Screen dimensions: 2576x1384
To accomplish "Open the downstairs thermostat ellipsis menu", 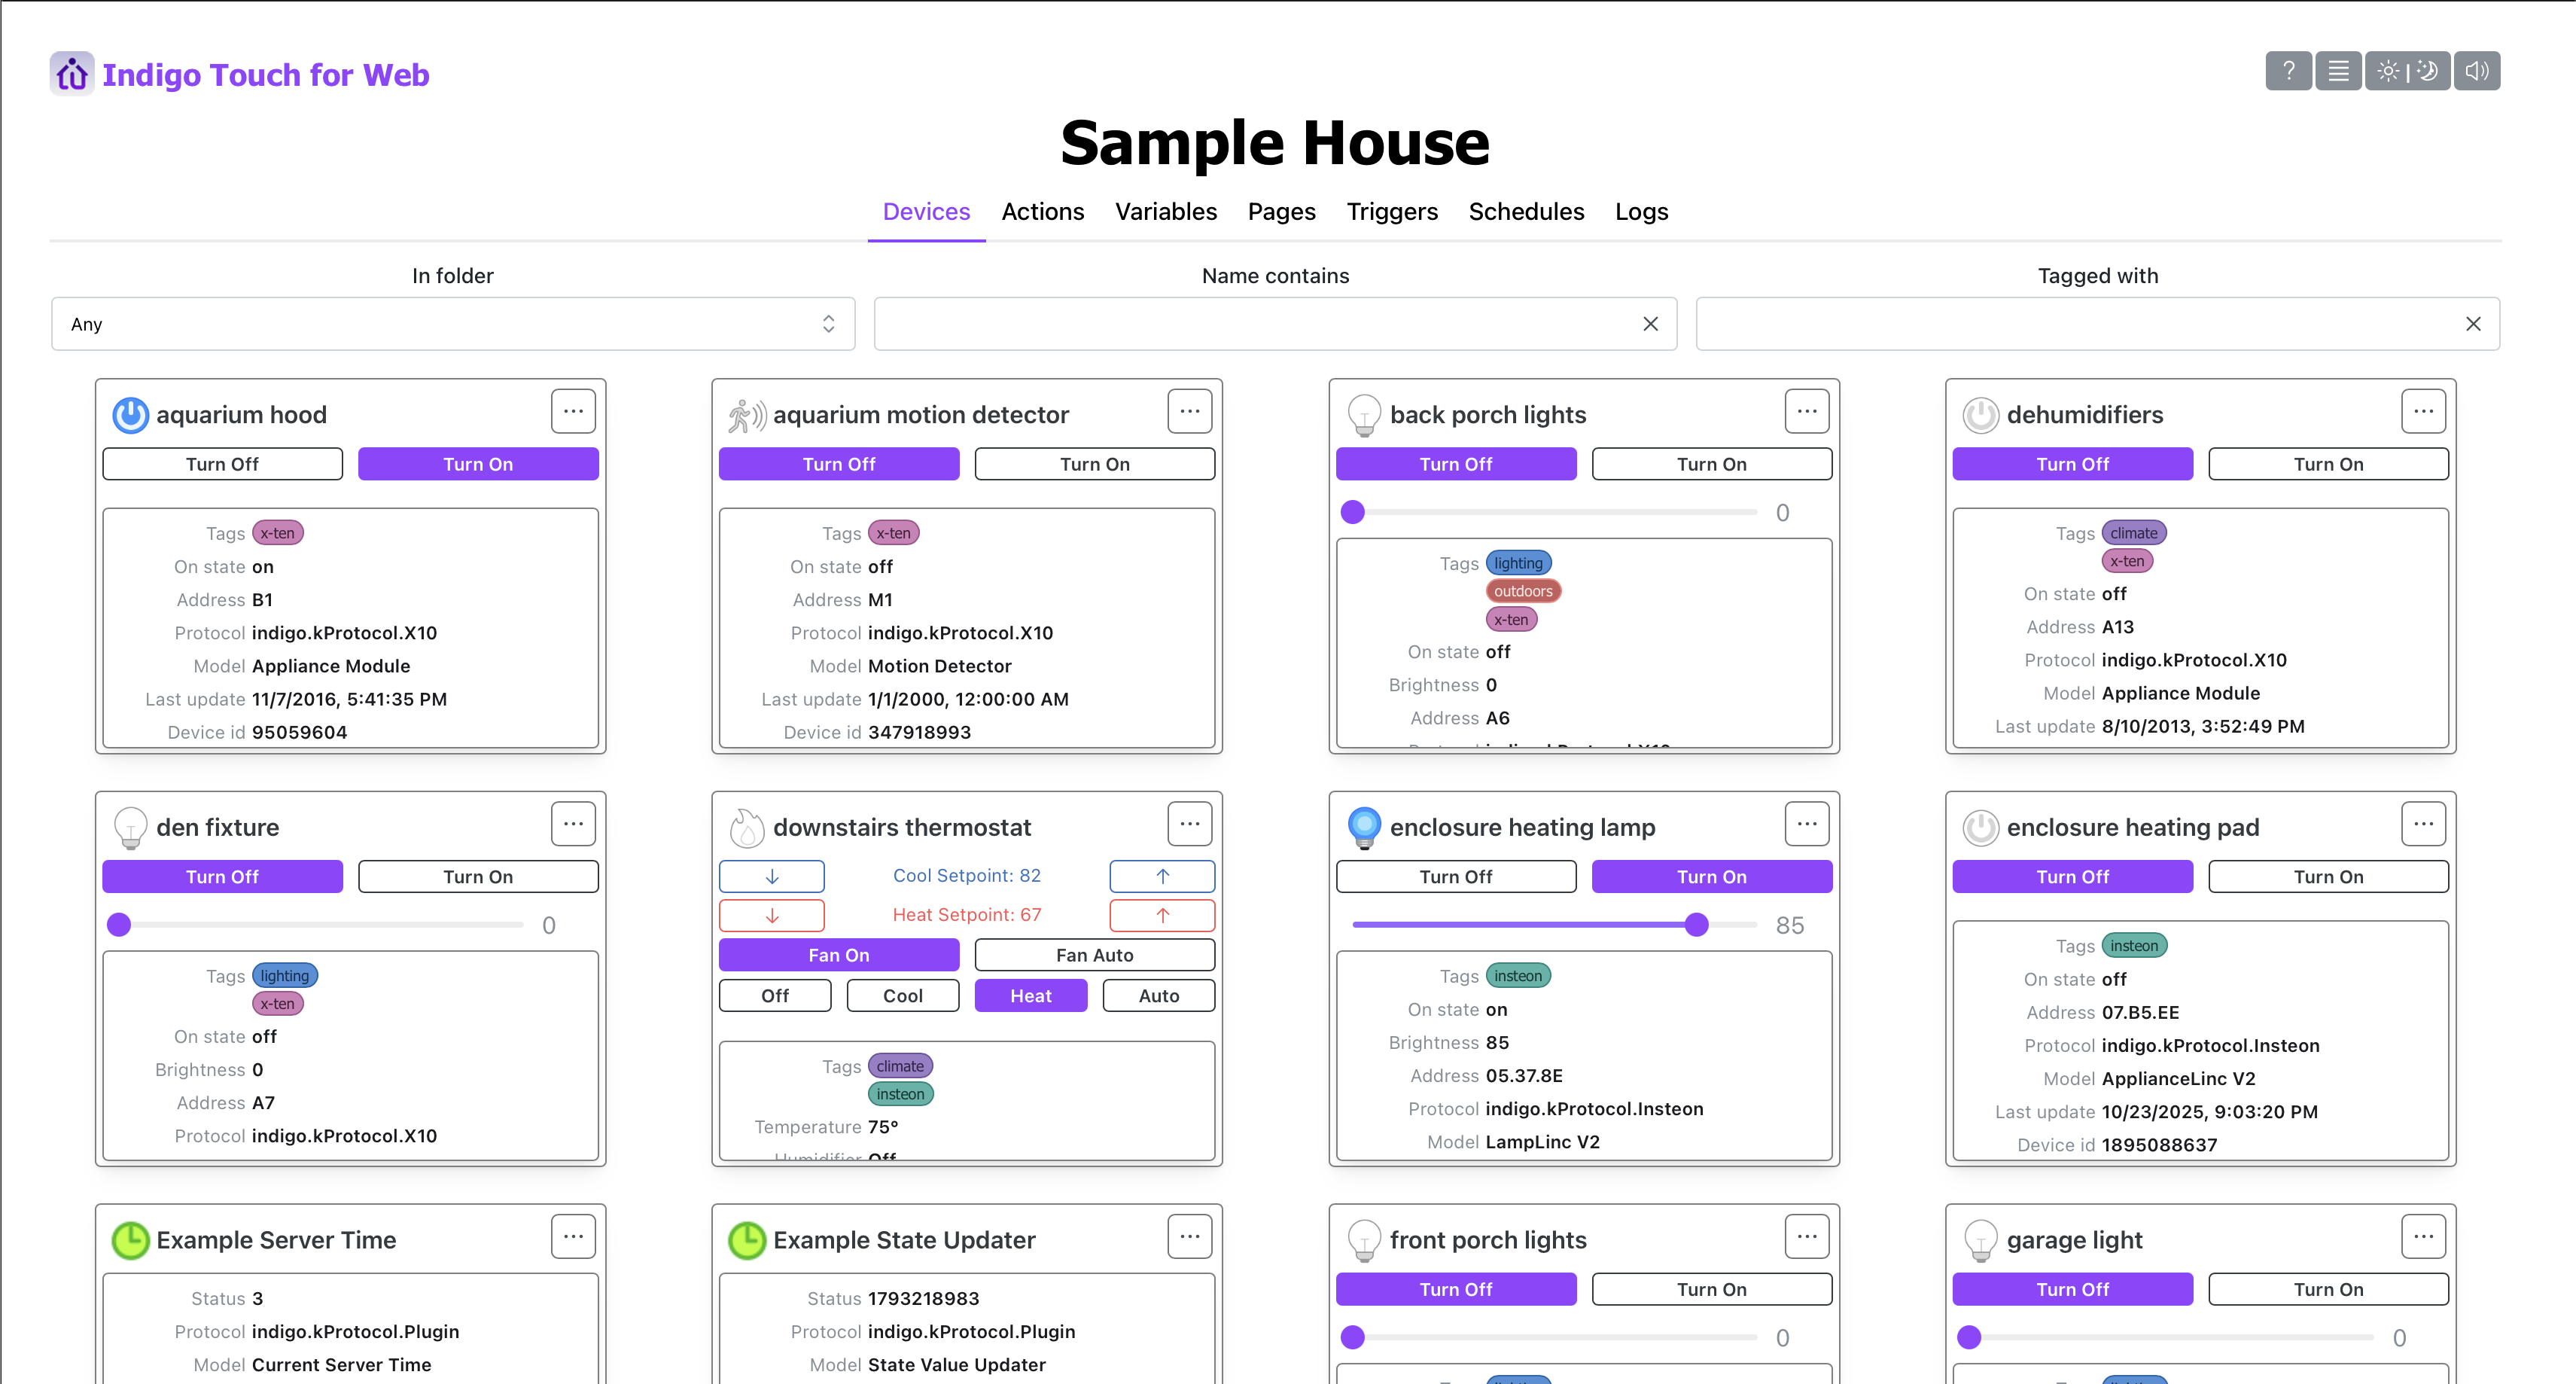I will [1190, 824].
